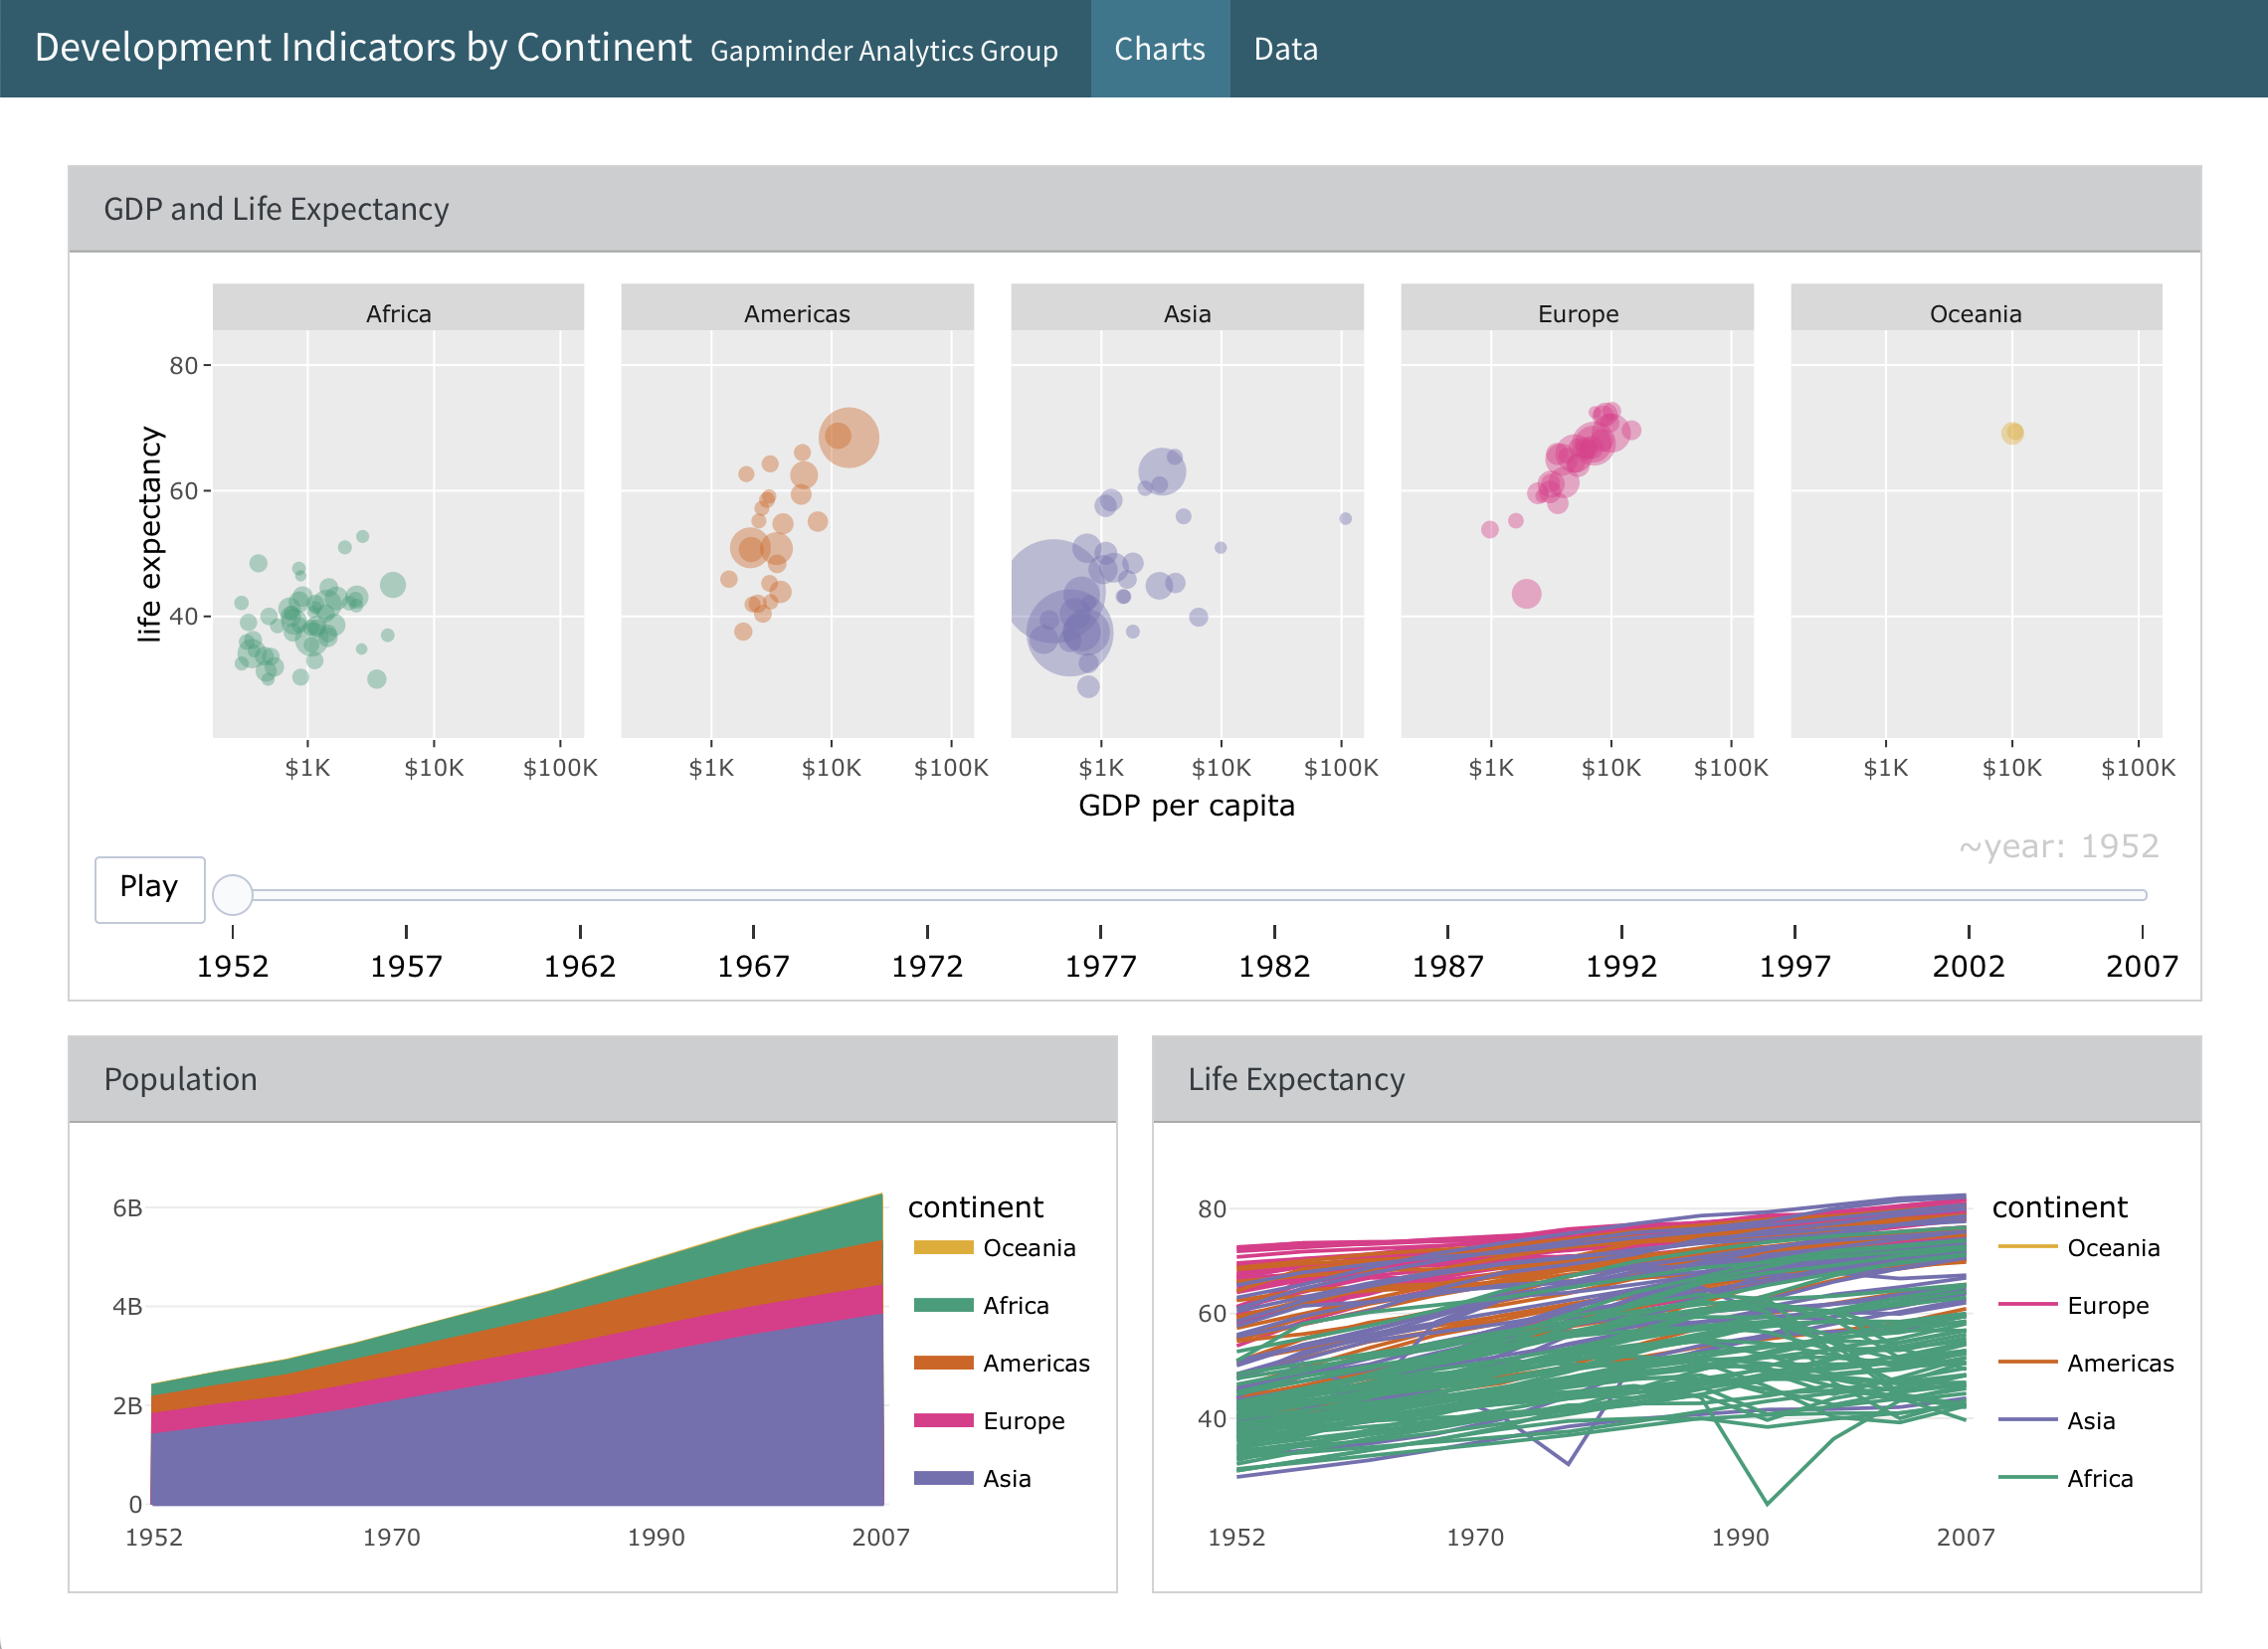Toggle Americas swatch in Population legend

click(x=943, y=1363)
